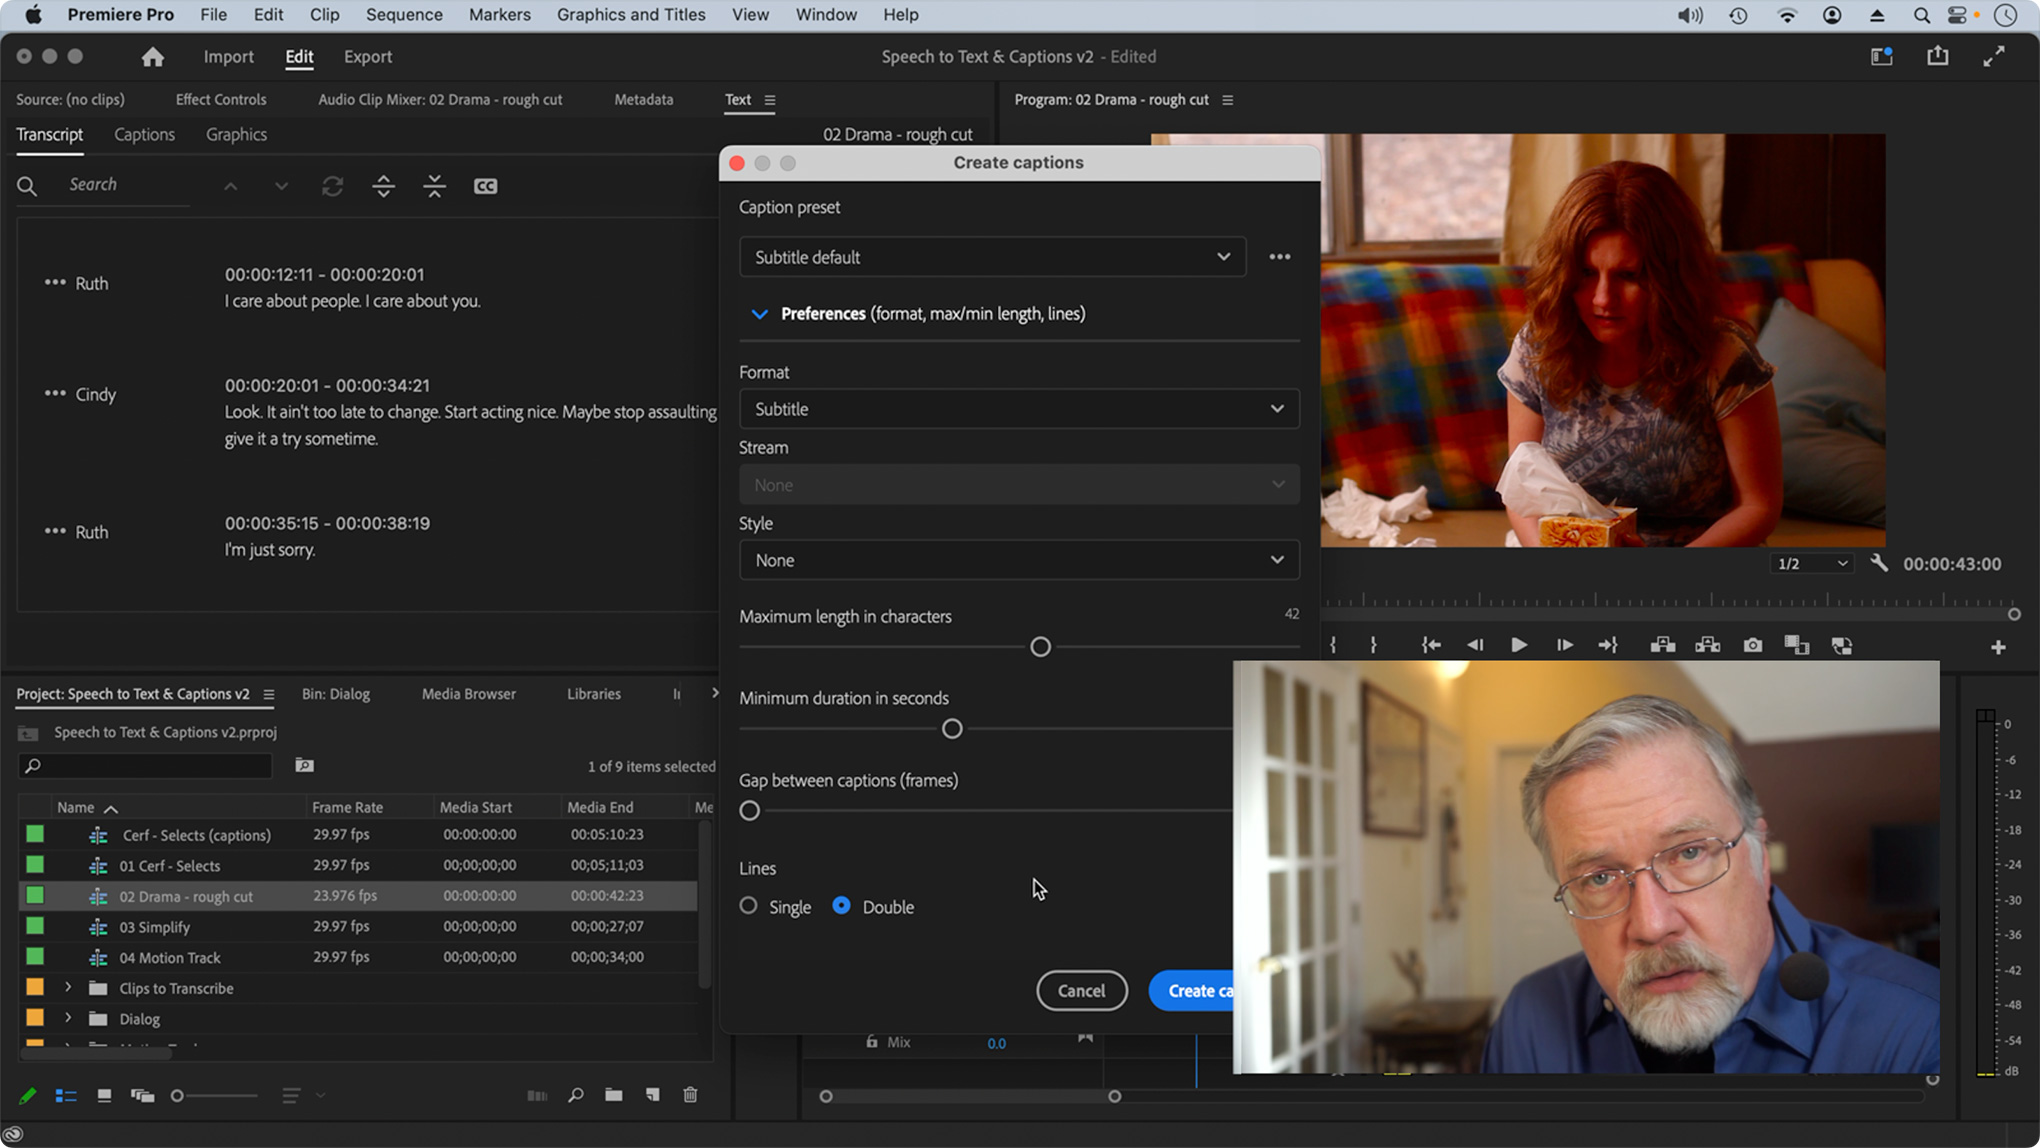Image resolution: width=2040 pixels, height=1148 pixels.
Task: Open options for Cindy's transcript segment
Action: (54, 394)
